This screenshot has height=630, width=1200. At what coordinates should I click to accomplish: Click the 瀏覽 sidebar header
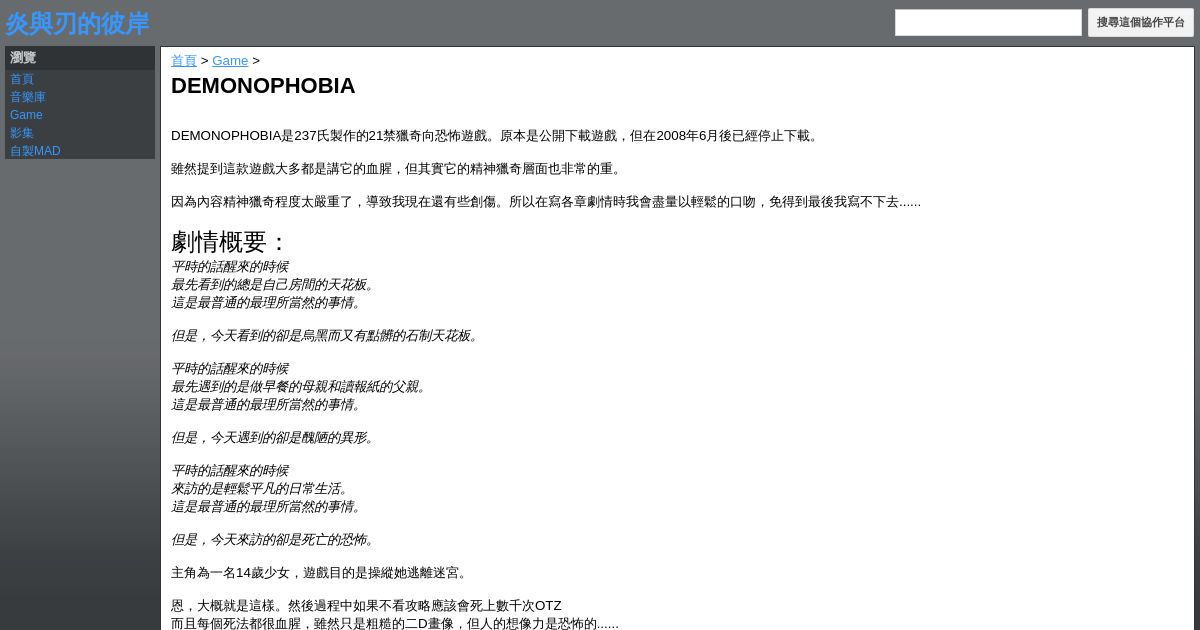click(x=23, y=58)
